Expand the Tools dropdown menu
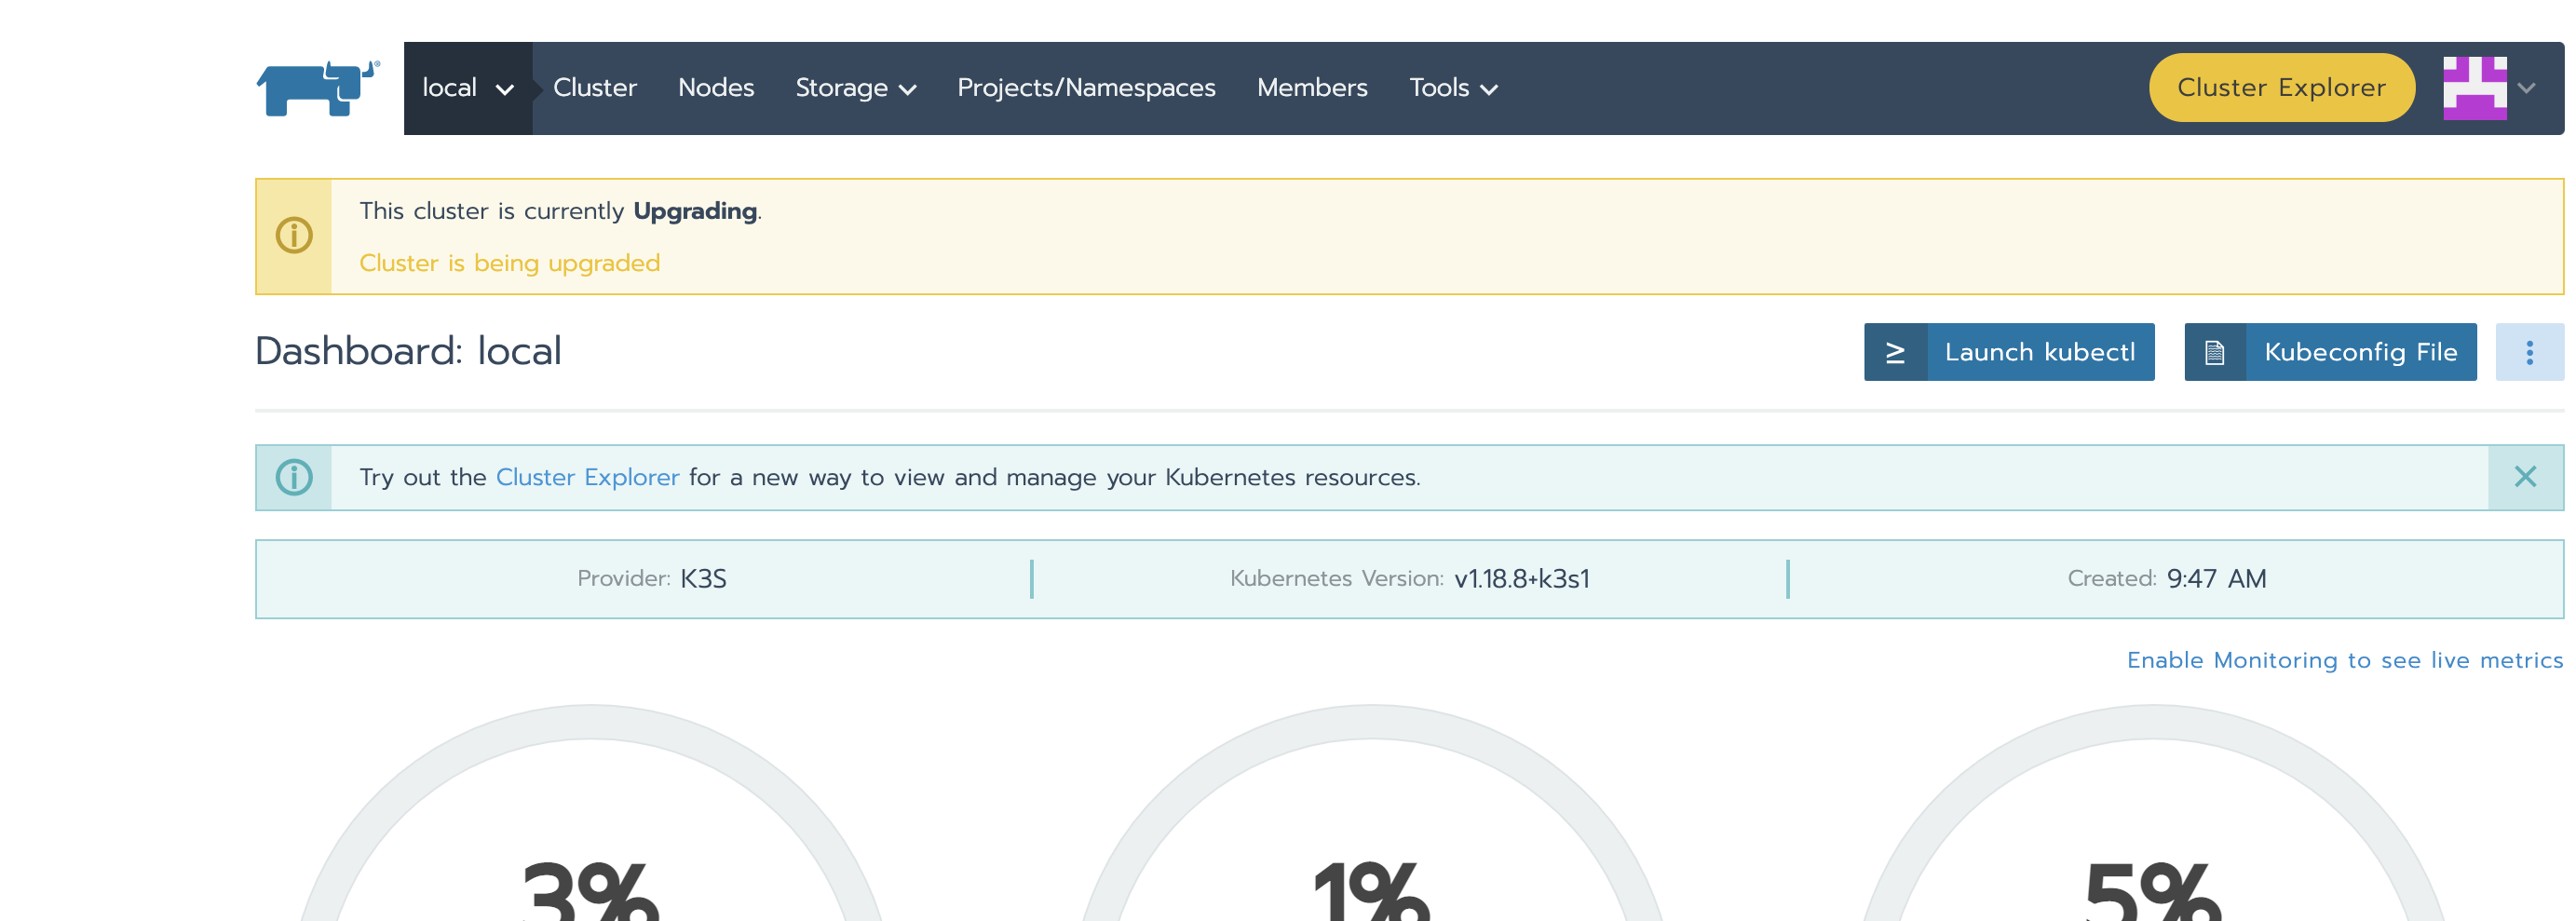This screenshot has width=2576, height=921. click(x=1452, y=88)
